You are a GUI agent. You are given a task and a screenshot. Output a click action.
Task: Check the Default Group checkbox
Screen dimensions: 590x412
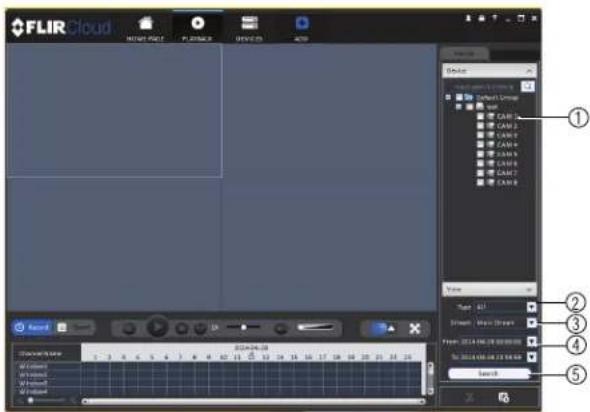click(459, 97)
